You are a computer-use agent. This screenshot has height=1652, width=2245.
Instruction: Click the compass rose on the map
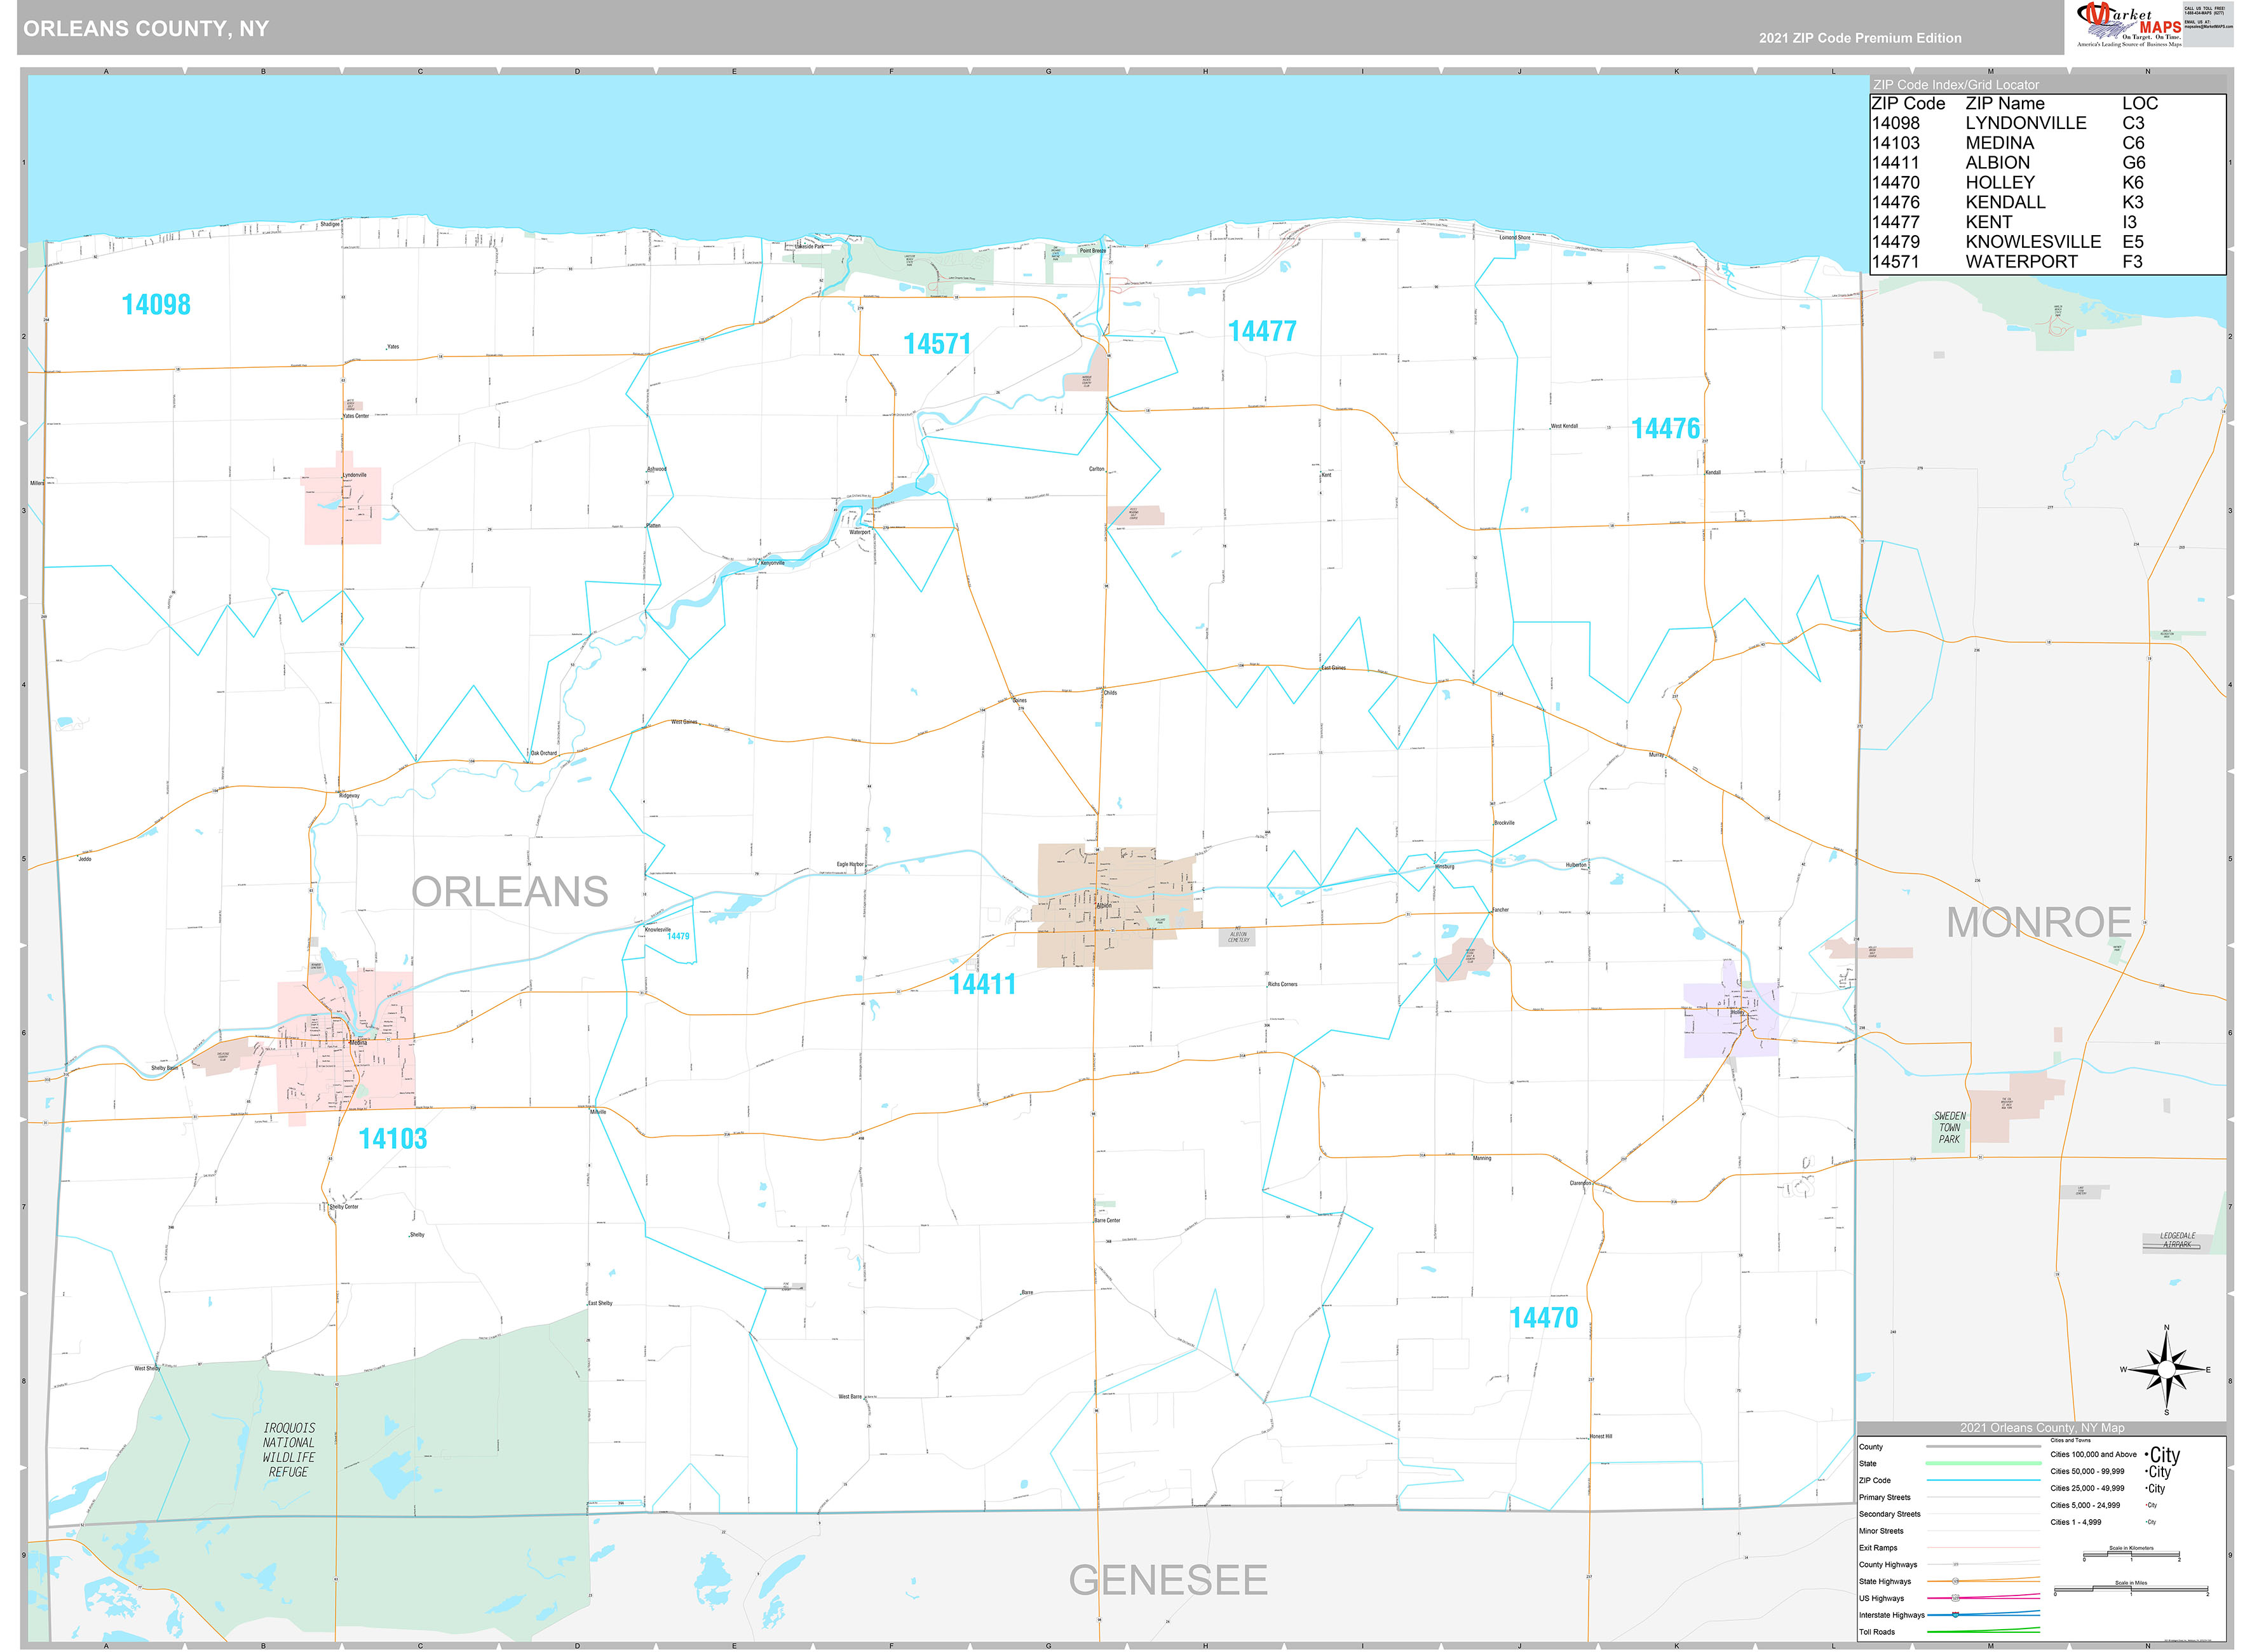pos(2166,1369)
